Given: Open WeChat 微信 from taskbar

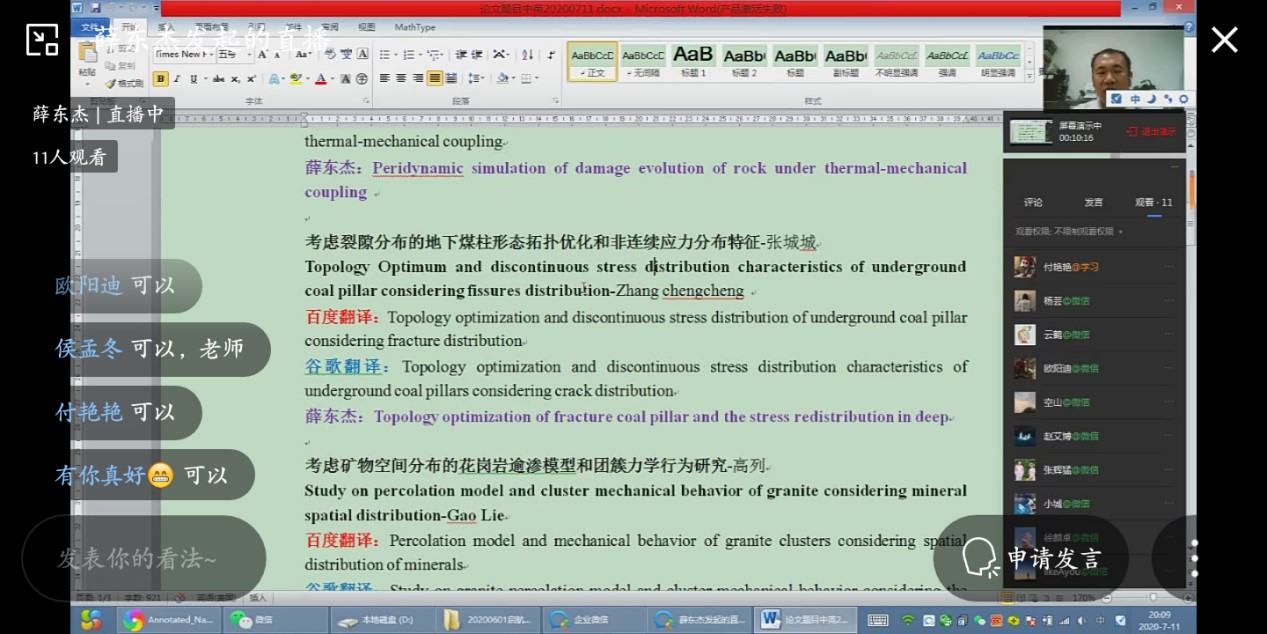Looking at the screenshot, I should pos(275,620).
